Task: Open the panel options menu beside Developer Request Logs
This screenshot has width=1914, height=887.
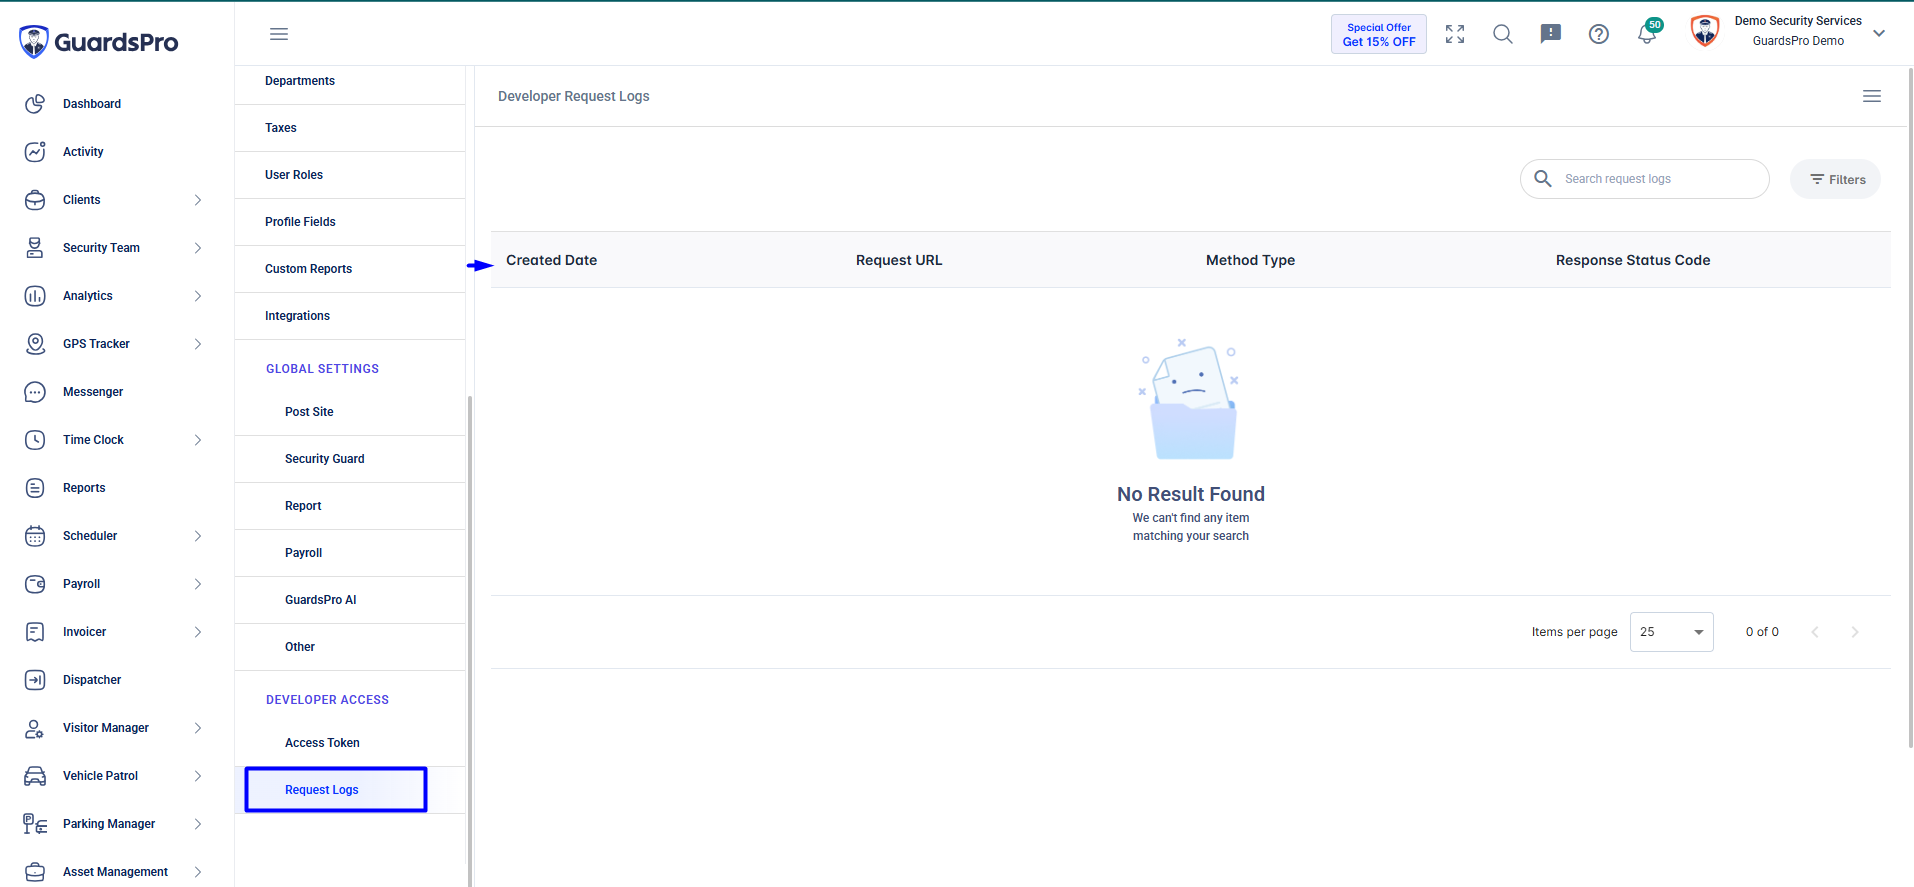Action: click(x=1872, y=96)
